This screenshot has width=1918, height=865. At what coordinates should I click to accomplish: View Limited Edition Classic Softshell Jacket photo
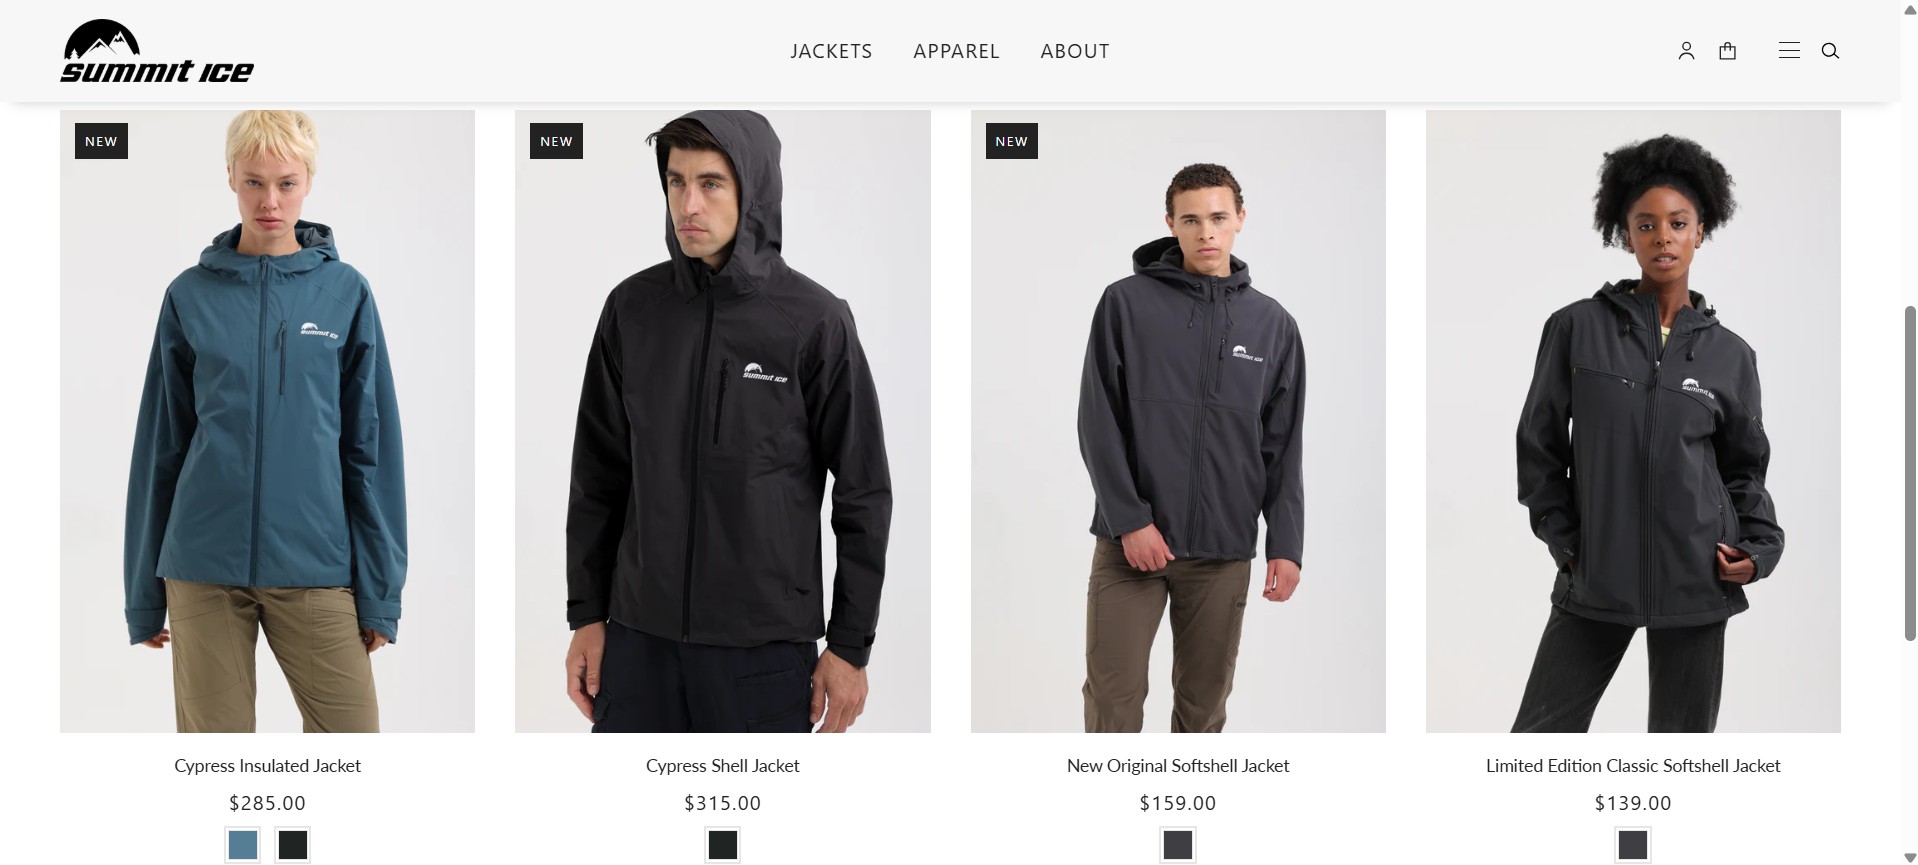pyautogui.click(x=1633, y=421)
